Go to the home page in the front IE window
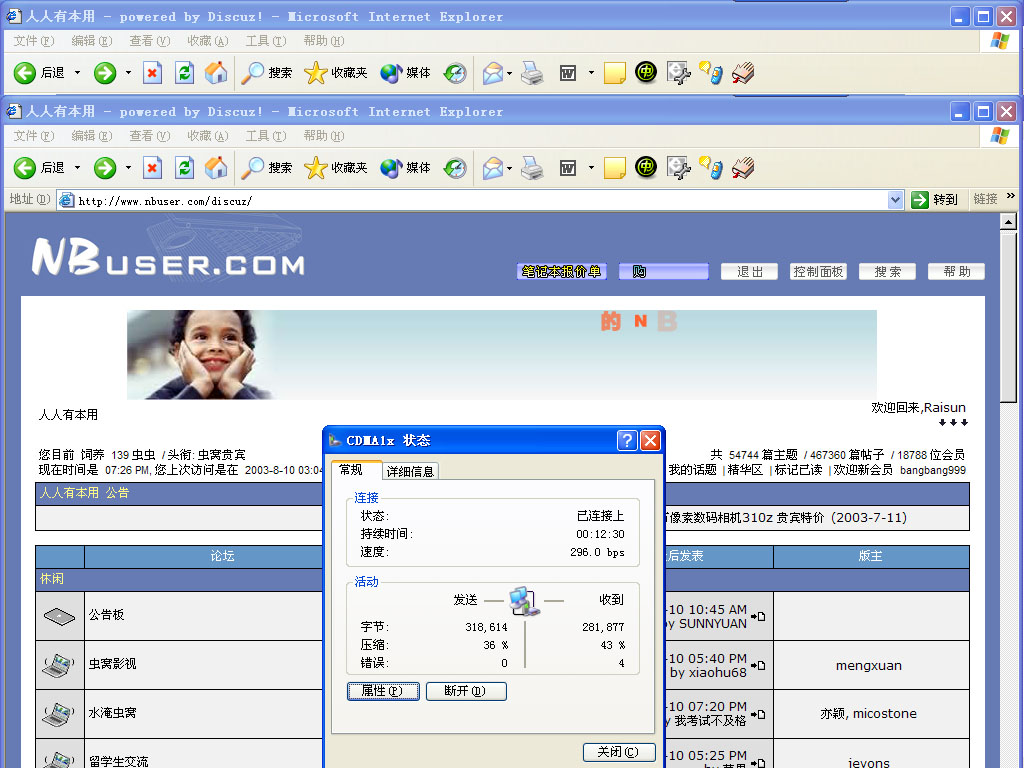Image resolution: width=1024 pixels, height=768 pixels. 216,168
